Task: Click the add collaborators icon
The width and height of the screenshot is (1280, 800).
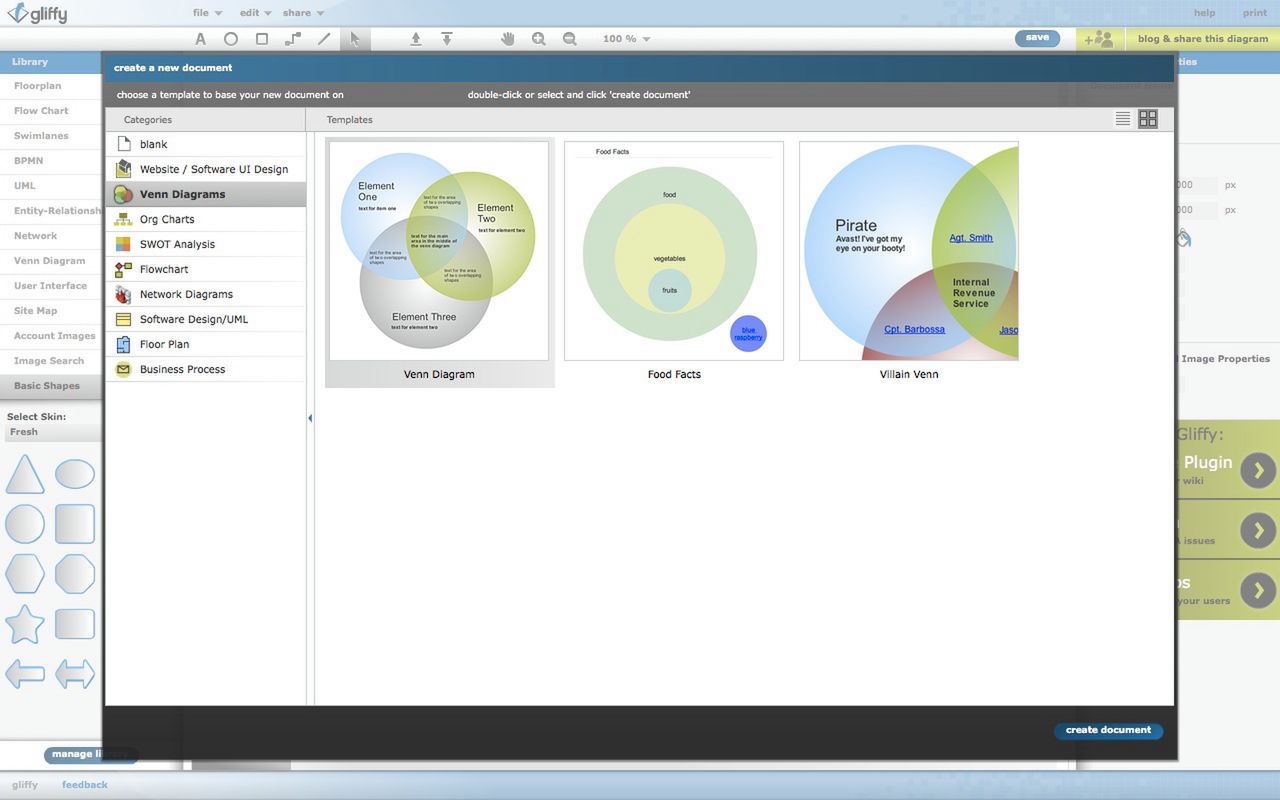Action: click(1099, 39)
